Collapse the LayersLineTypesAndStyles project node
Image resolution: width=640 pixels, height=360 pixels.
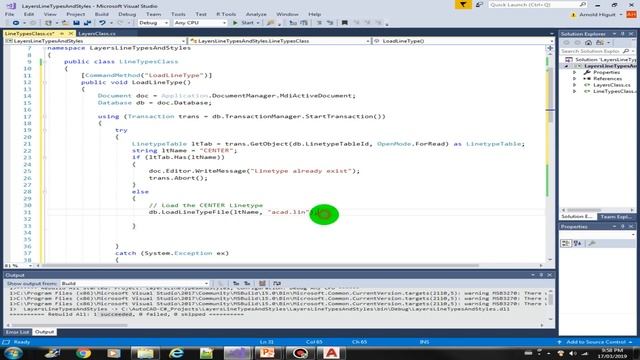click(567, 66)
